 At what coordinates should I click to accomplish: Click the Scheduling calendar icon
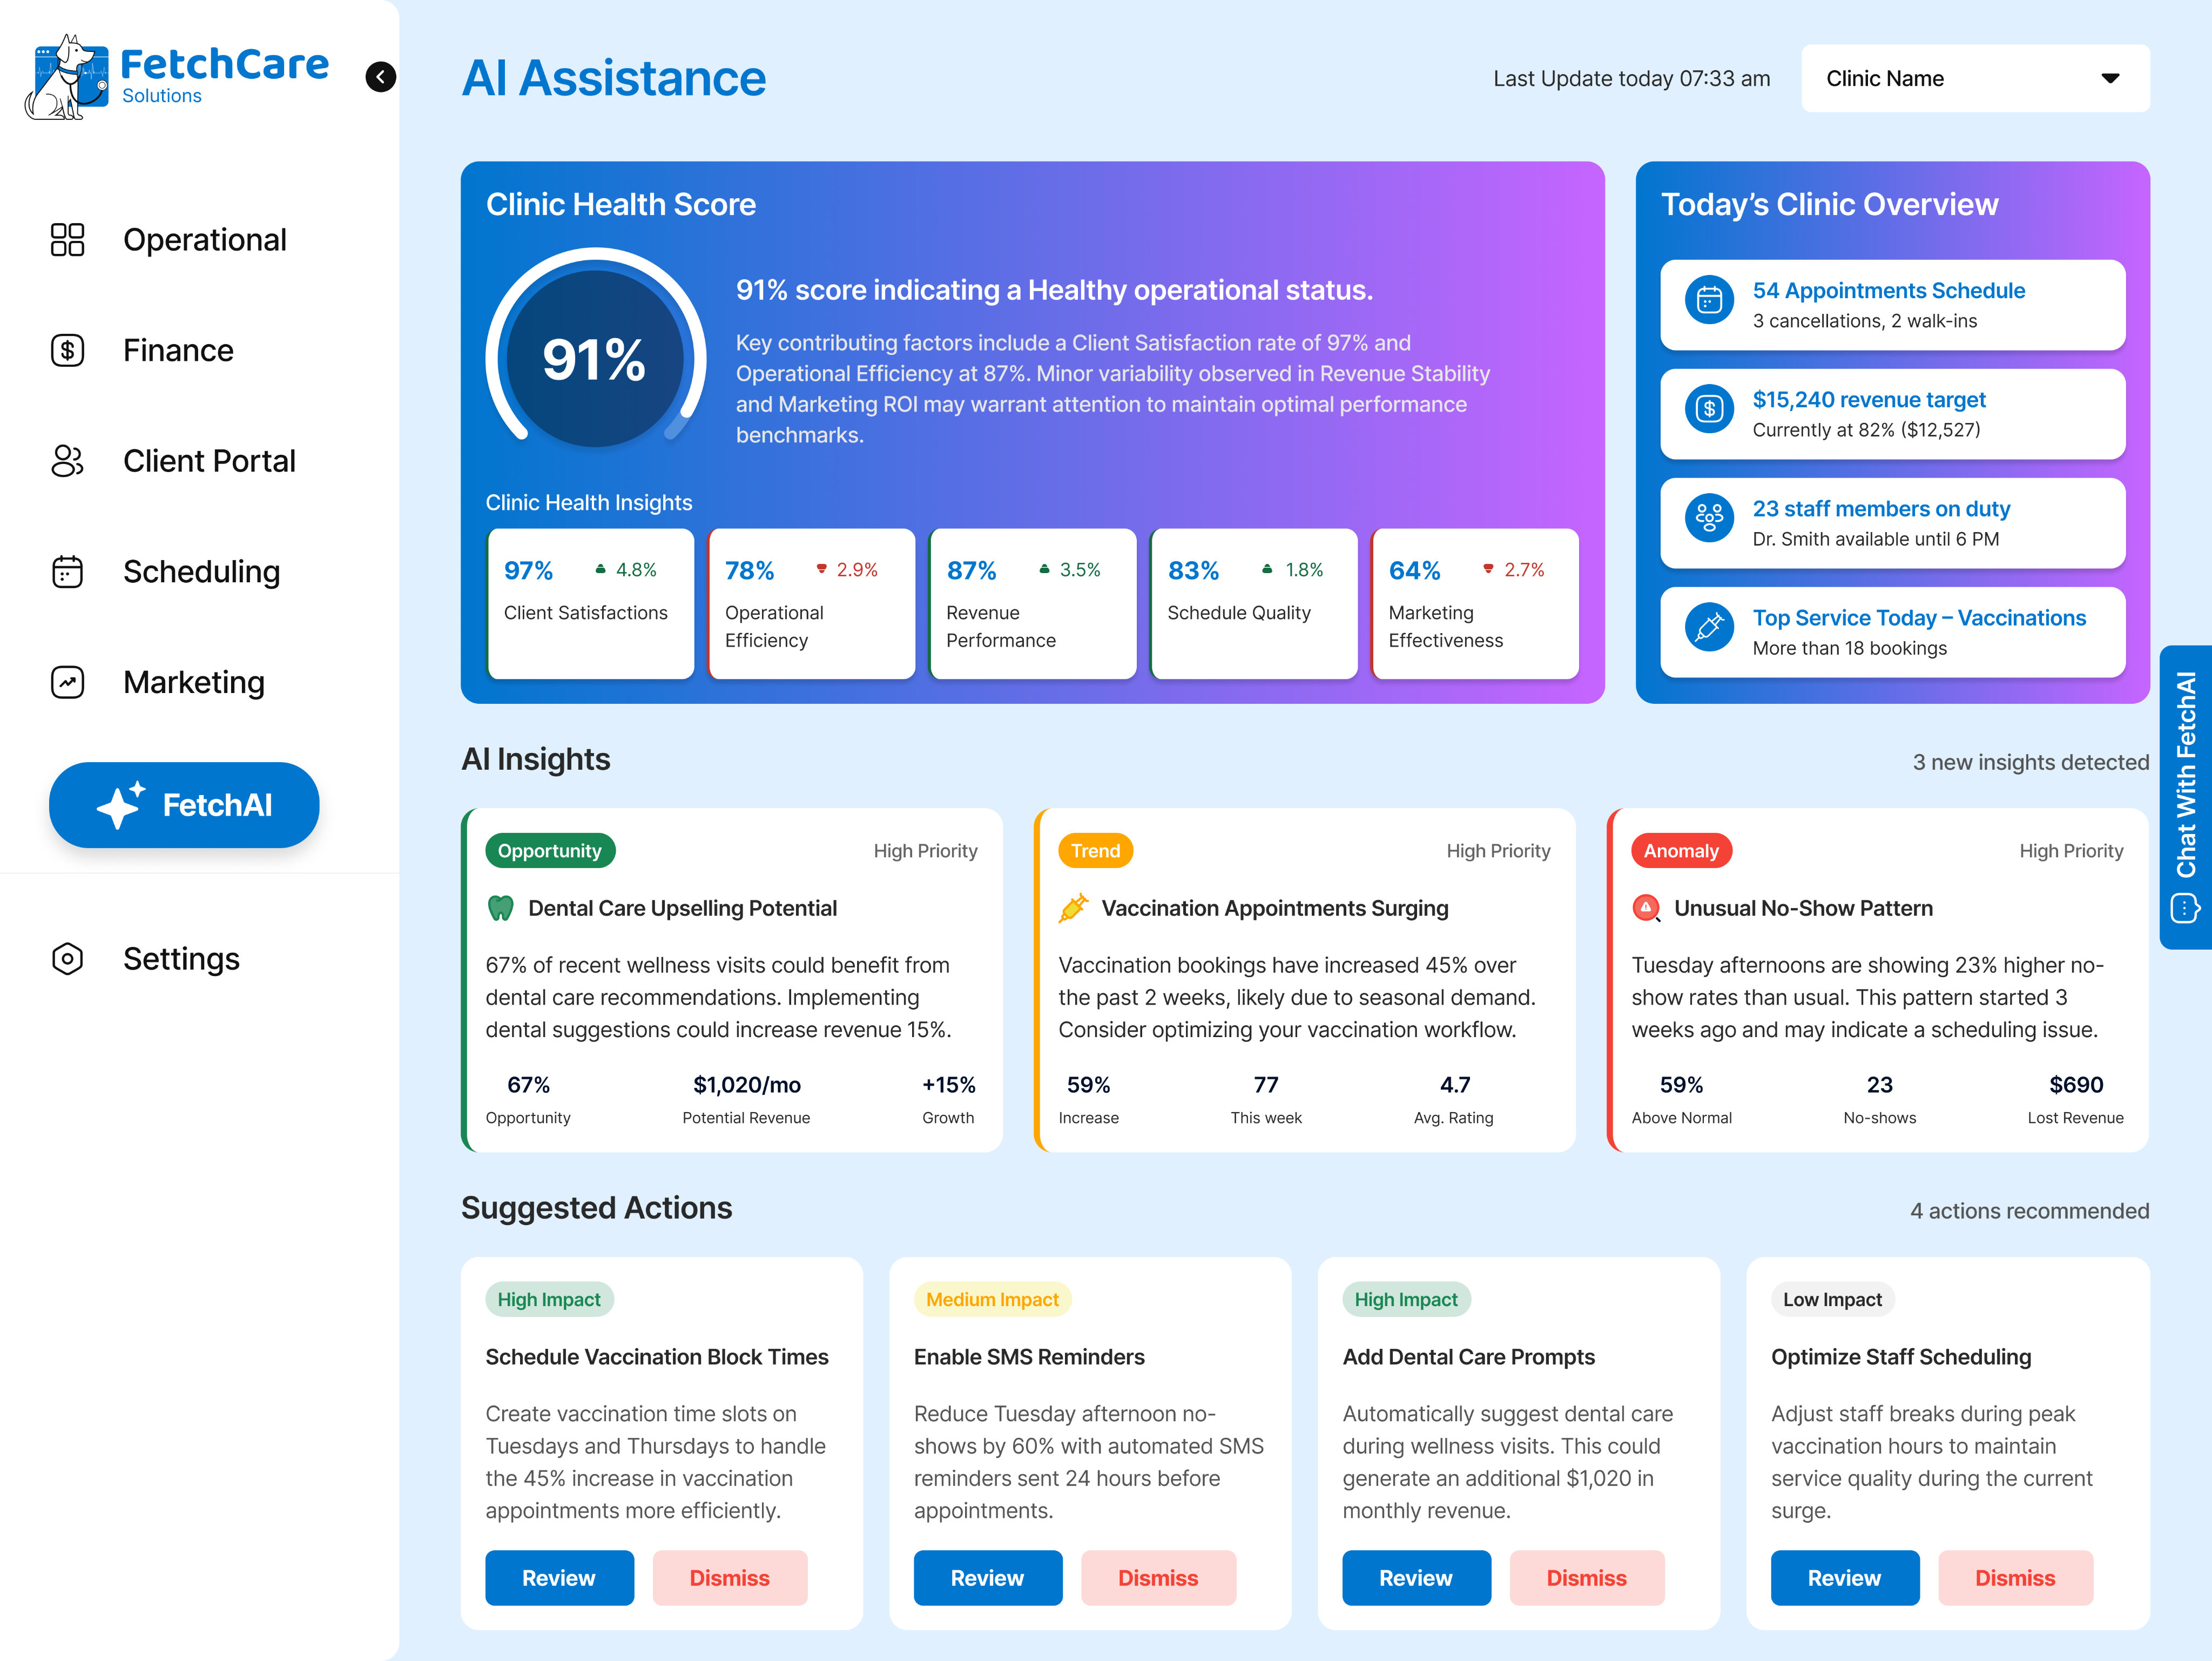(67, 572)
